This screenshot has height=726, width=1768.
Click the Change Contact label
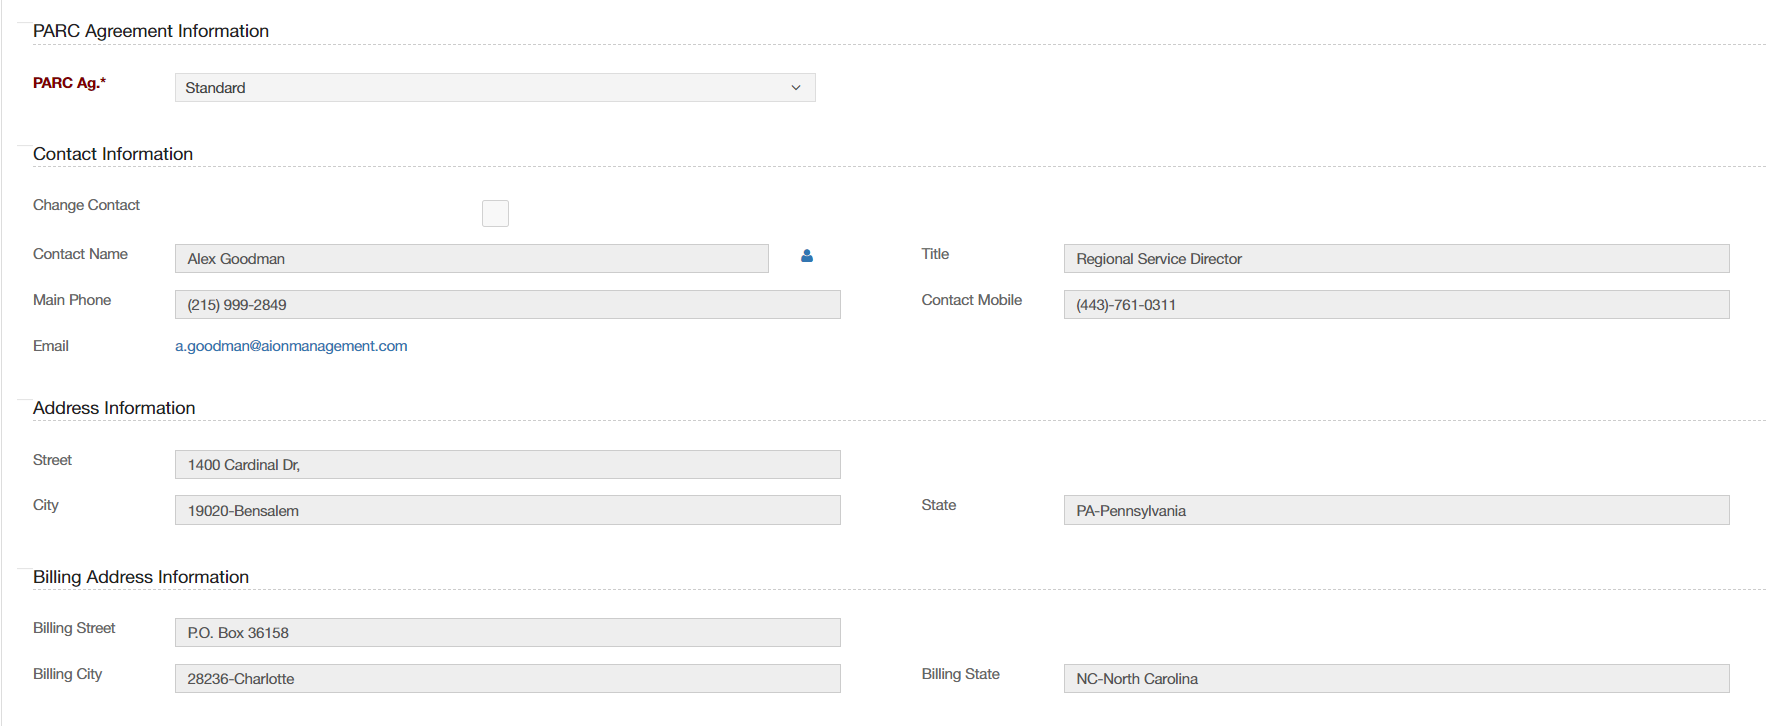pos(86,205)
